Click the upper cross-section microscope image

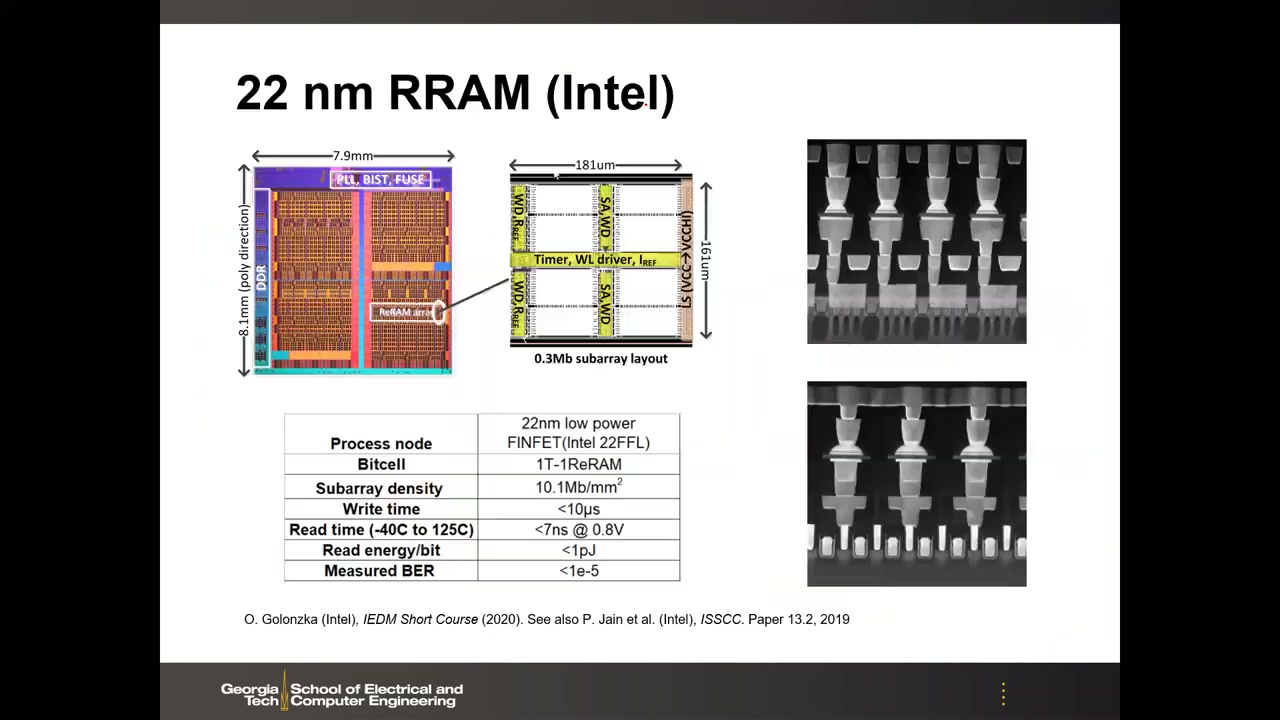tap(916, 241)
